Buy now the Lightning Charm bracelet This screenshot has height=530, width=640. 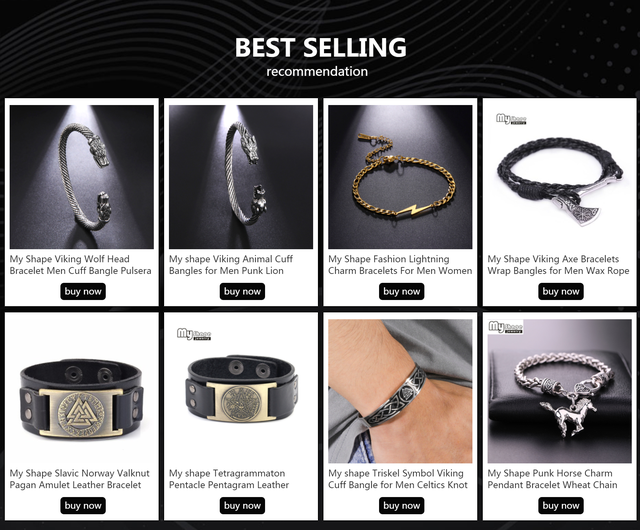pyautogui.click(x=402, y=292)
